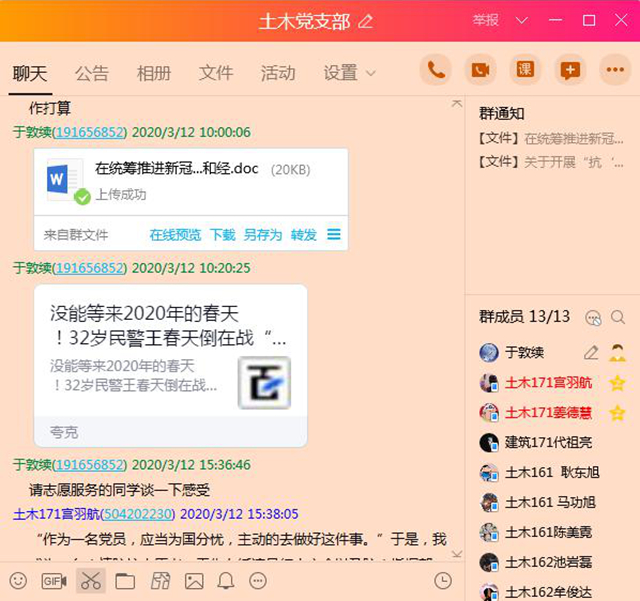Edit the group name with the pencil icon
Image resolution: width=640 pixels, height=601 pixels.
[366, 21]
